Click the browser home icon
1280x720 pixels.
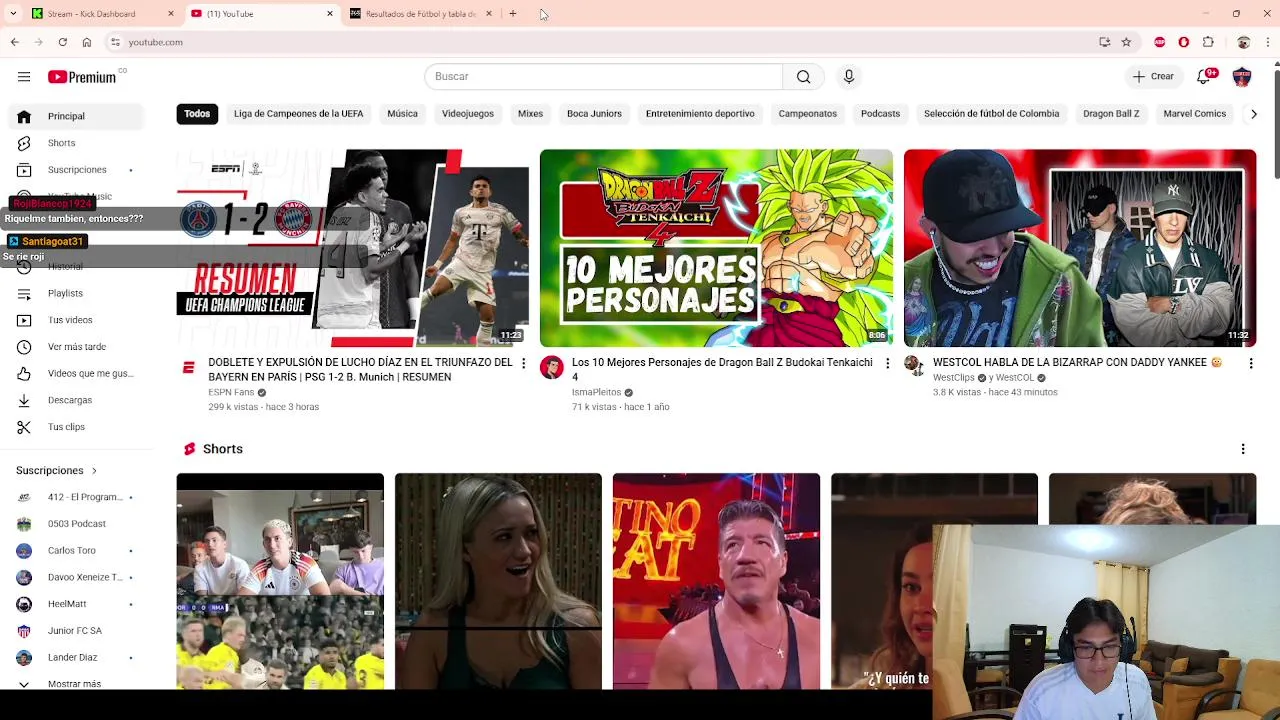(87, 42)
